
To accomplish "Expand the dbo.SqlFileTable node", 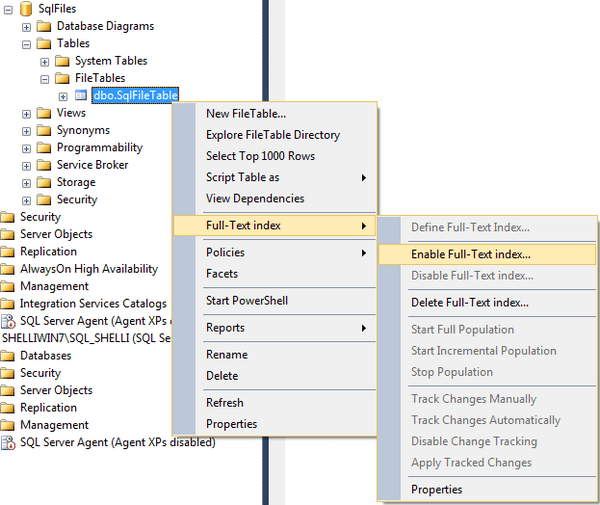I will (63, 96).
